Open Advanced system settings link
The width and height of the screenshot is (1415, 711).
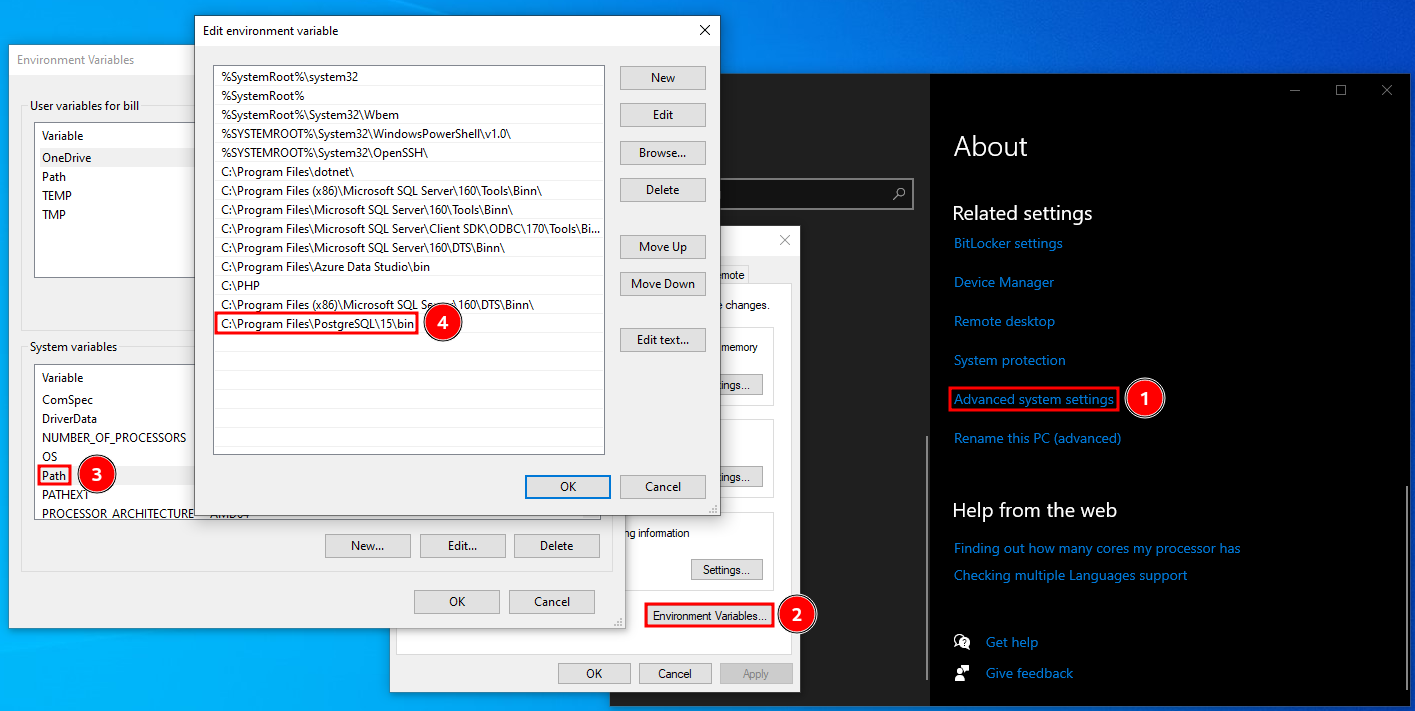coord(1033,399)
